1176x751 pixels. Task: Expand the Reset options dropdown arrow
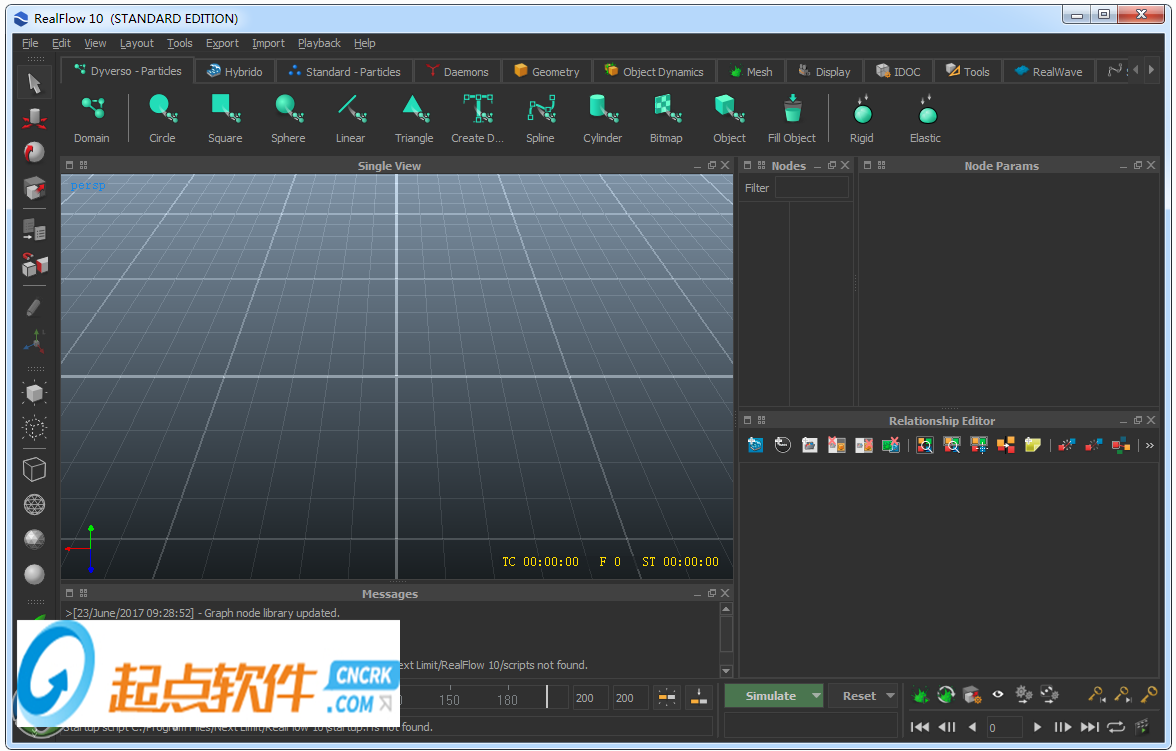pyautogui.click(x=890, y=696)
